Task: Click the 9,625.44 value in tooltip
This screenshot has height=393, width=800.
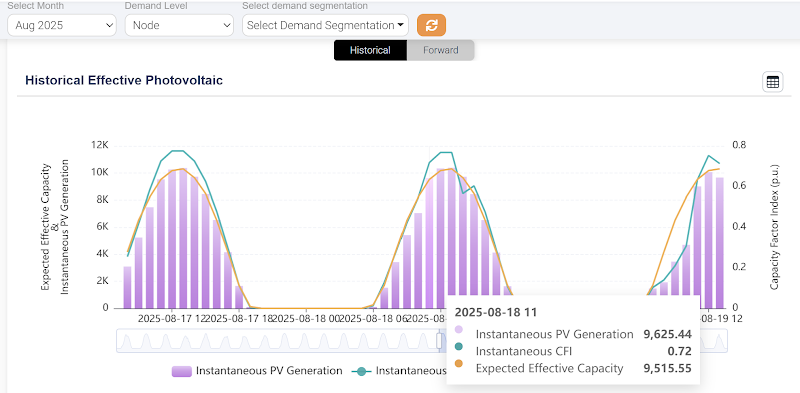Action: click(x=667, y=334)
